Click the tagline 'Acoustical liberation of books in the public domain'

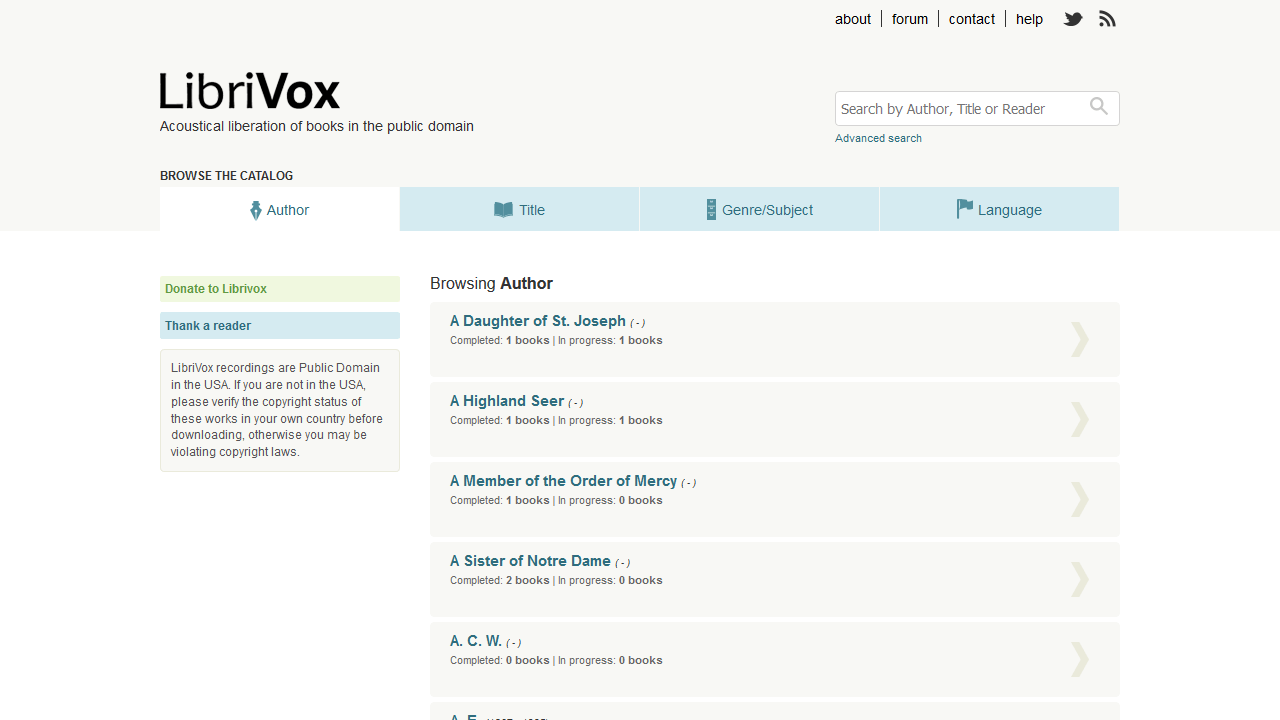point(317,126)
